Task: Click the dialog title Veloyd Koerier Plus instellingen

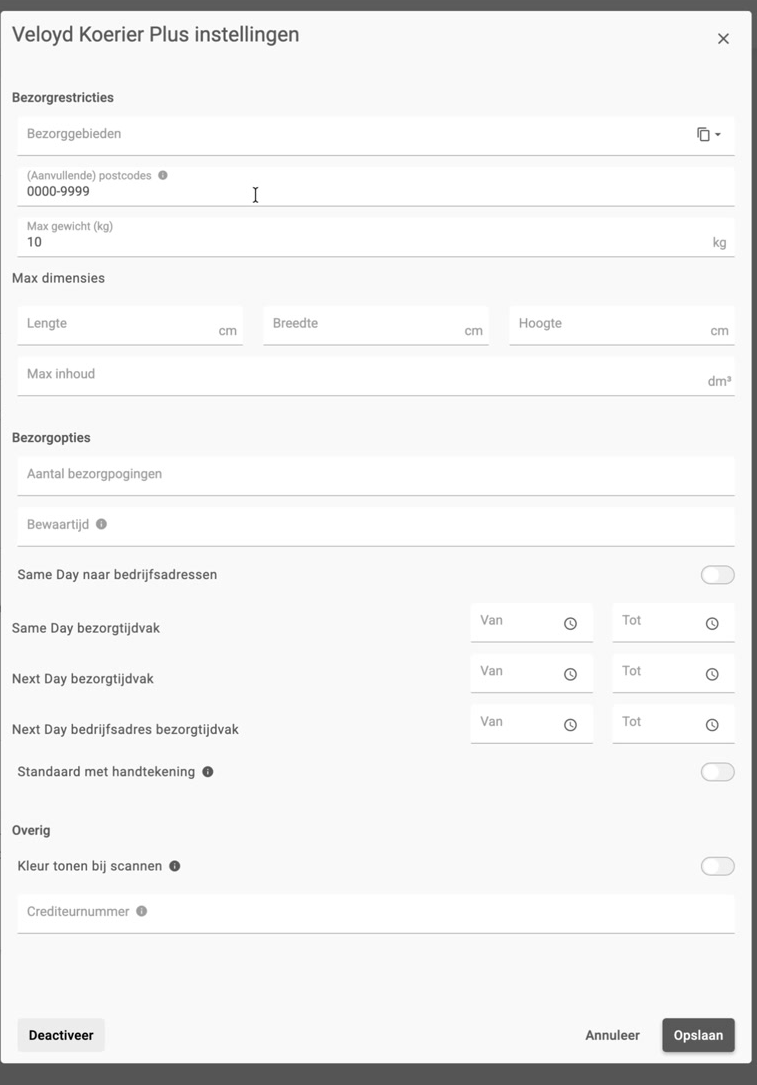Action: tap(156, 35)
